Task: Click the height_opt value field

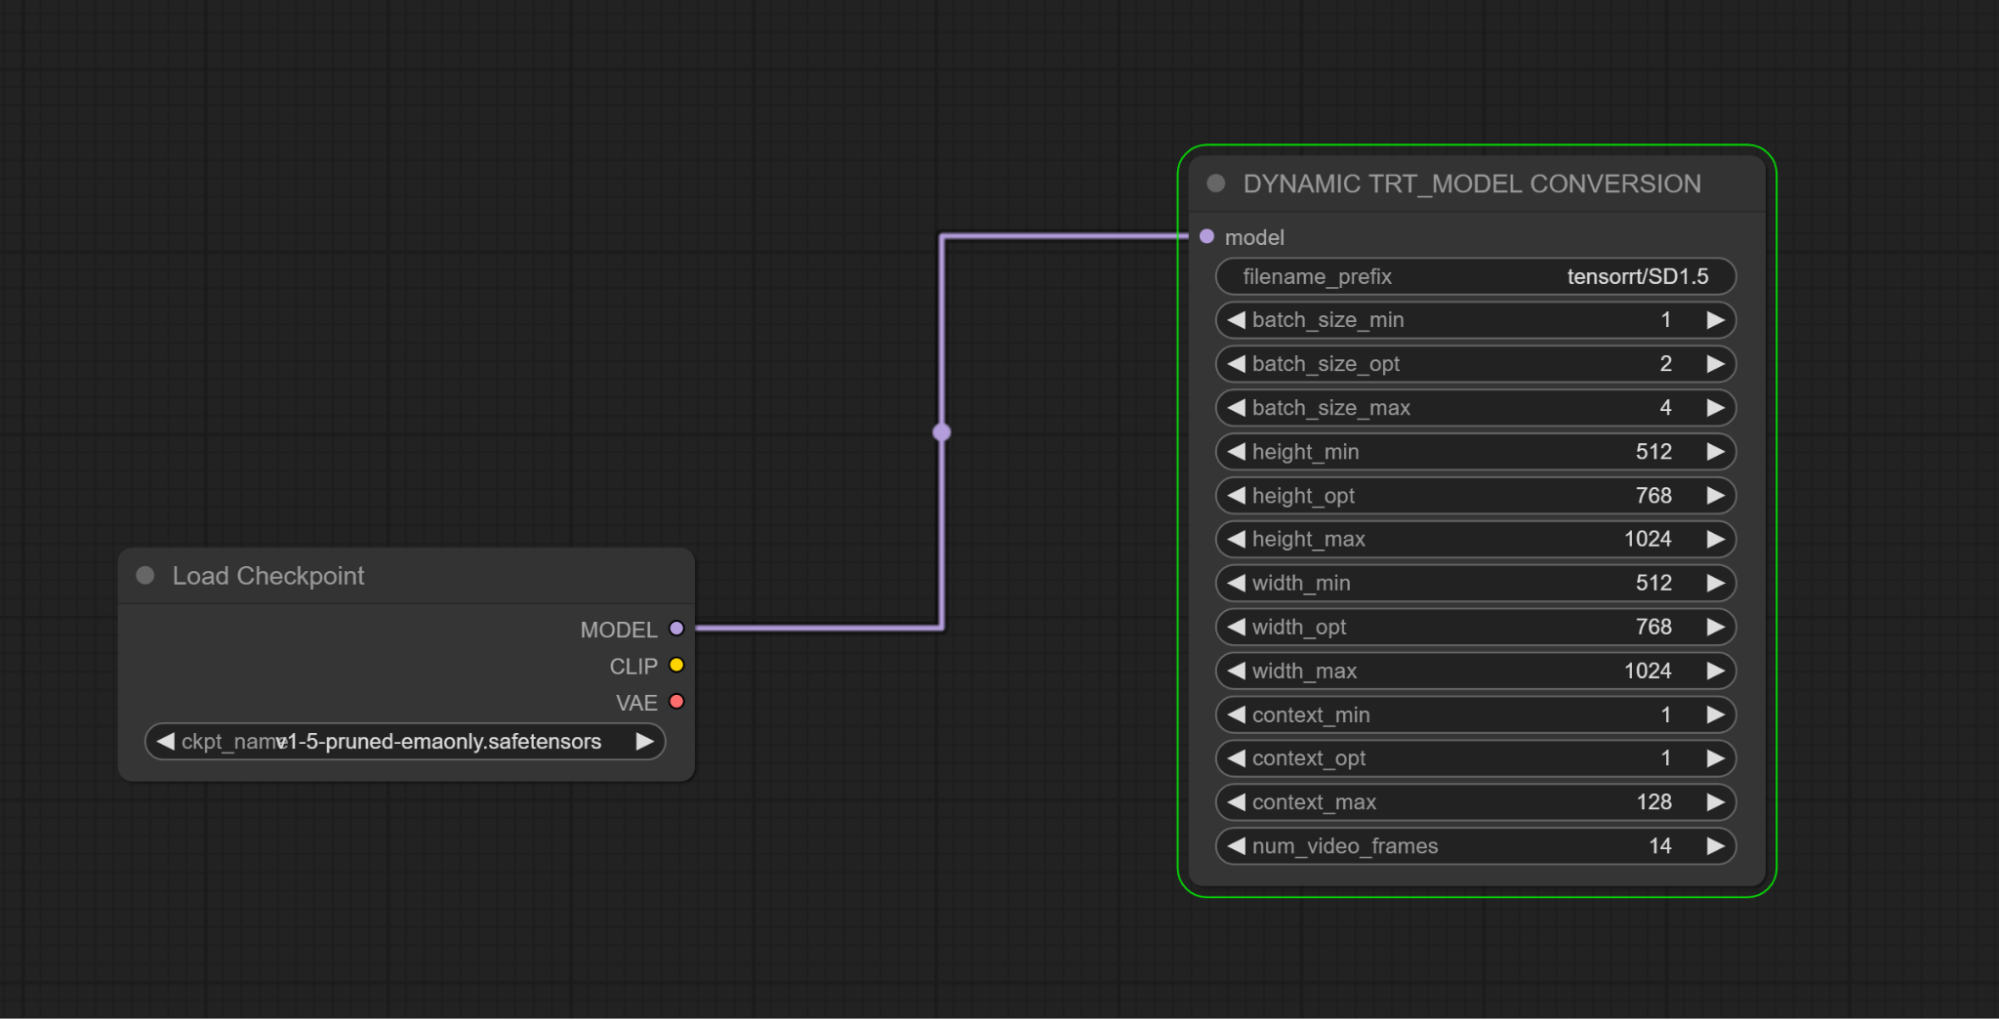Action: [x=1475, y=496]
